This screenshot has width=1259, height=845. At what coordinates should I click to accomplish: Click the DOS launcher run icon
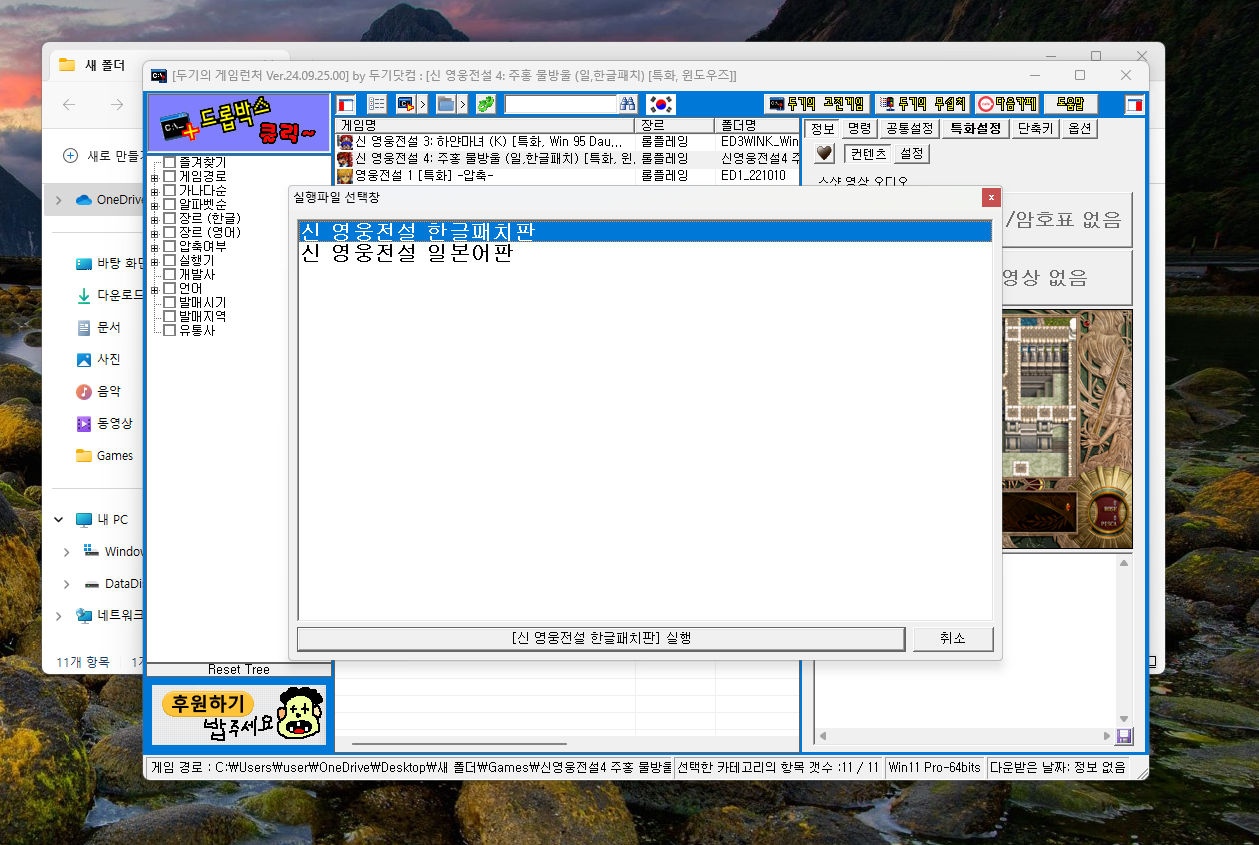pos(406,104)
